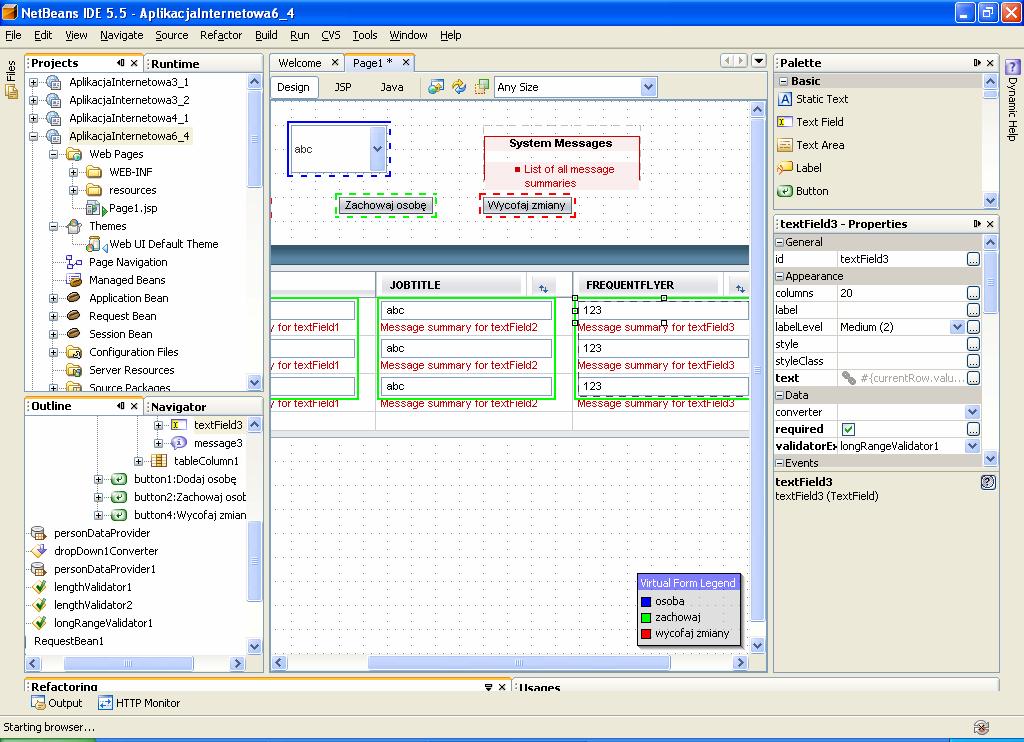The width and height of the screenshot is (1024, 742).
Task: Click the Zachowaj osobę button
Action: [x=385, y=205]
